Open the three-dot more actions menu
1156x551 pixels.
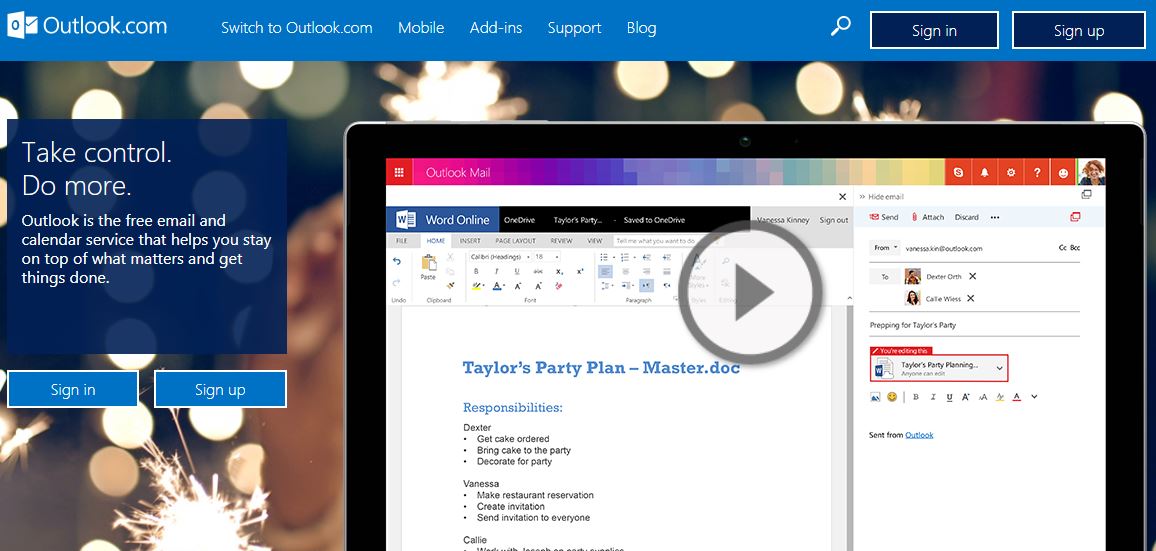[x=995, y=218]
